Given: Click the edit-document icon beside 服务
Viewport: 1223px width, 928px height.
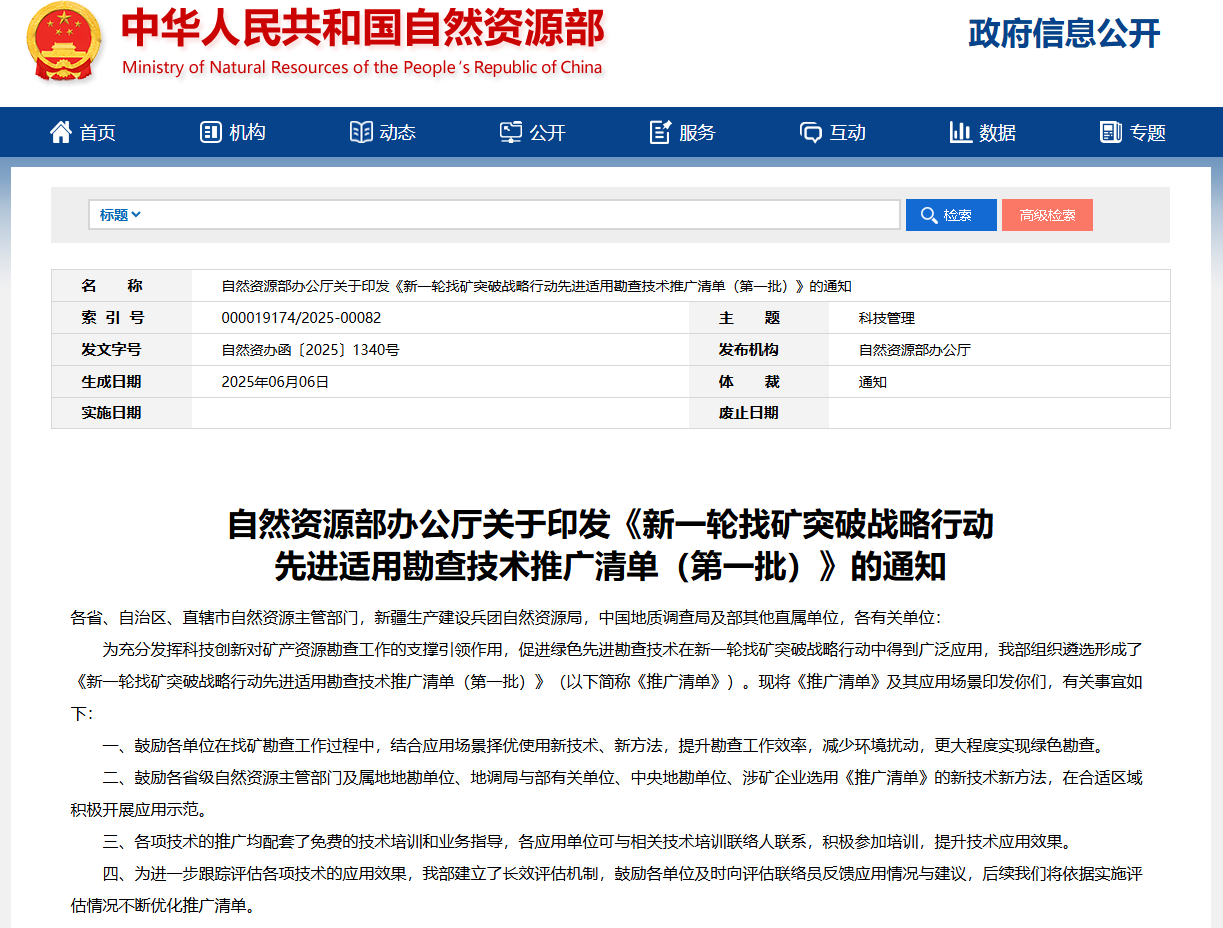Looking at the screenshot, I should (660, 132).
